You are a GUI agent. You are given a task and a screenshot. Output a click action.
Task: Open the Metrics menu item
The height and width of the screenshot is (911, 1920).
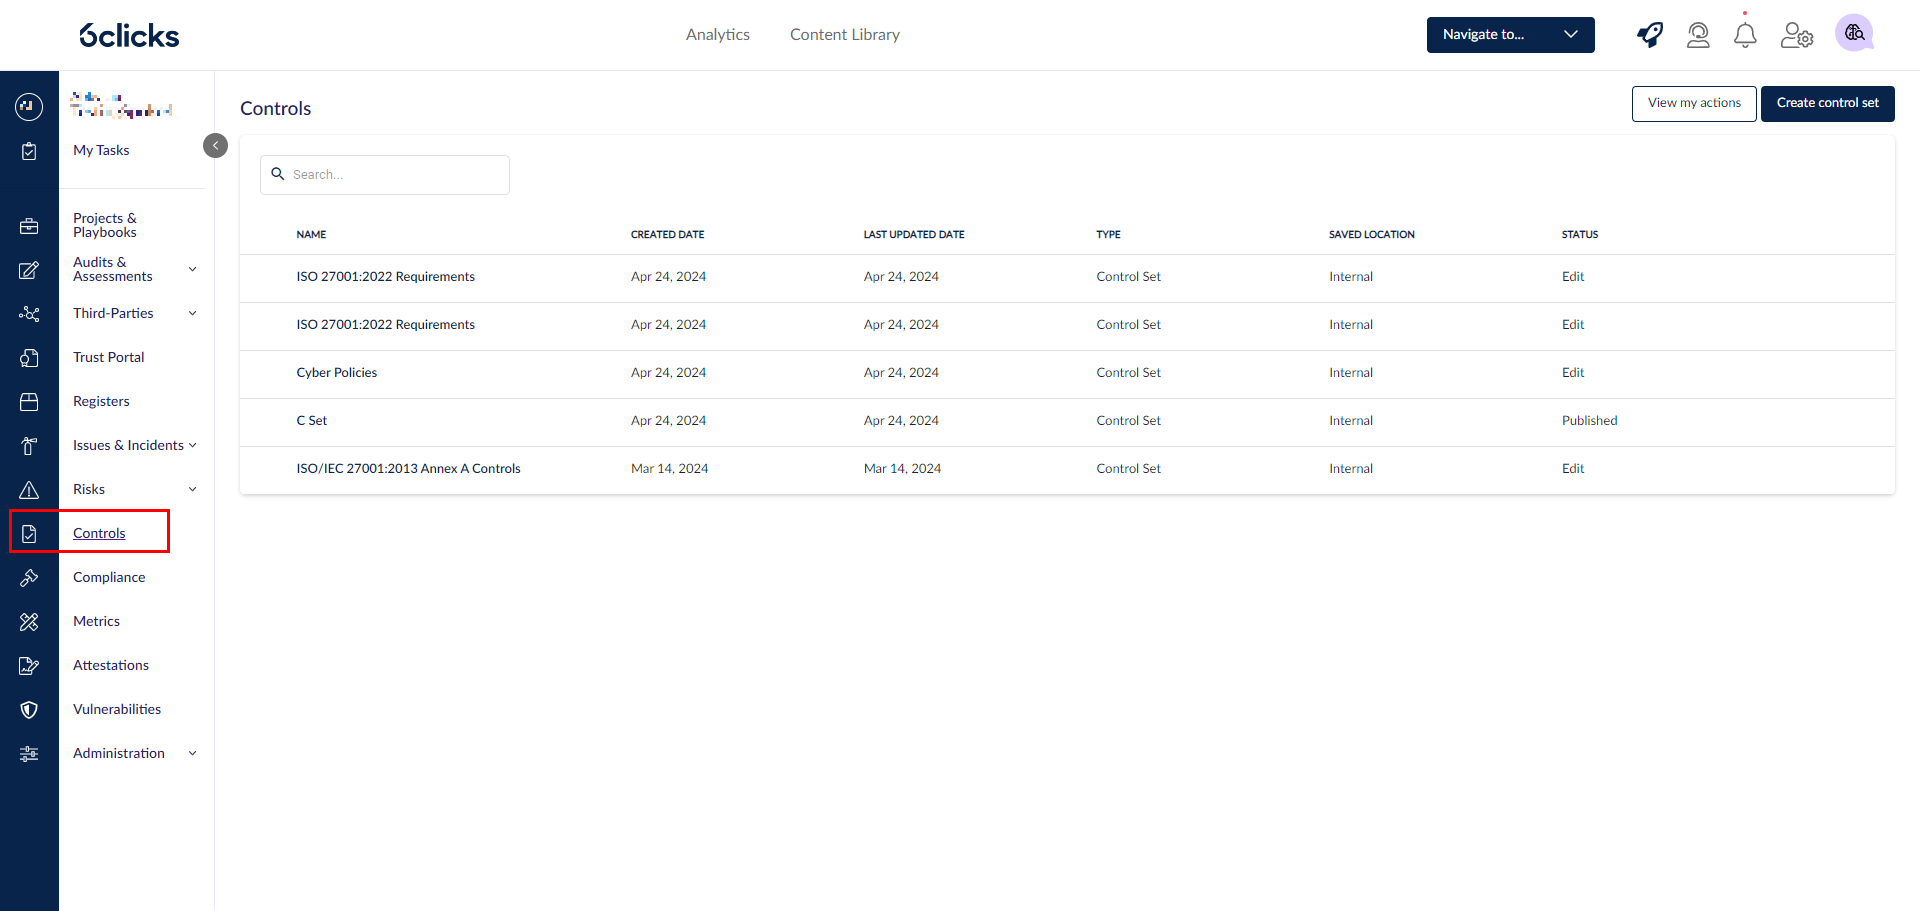point(96,621)
